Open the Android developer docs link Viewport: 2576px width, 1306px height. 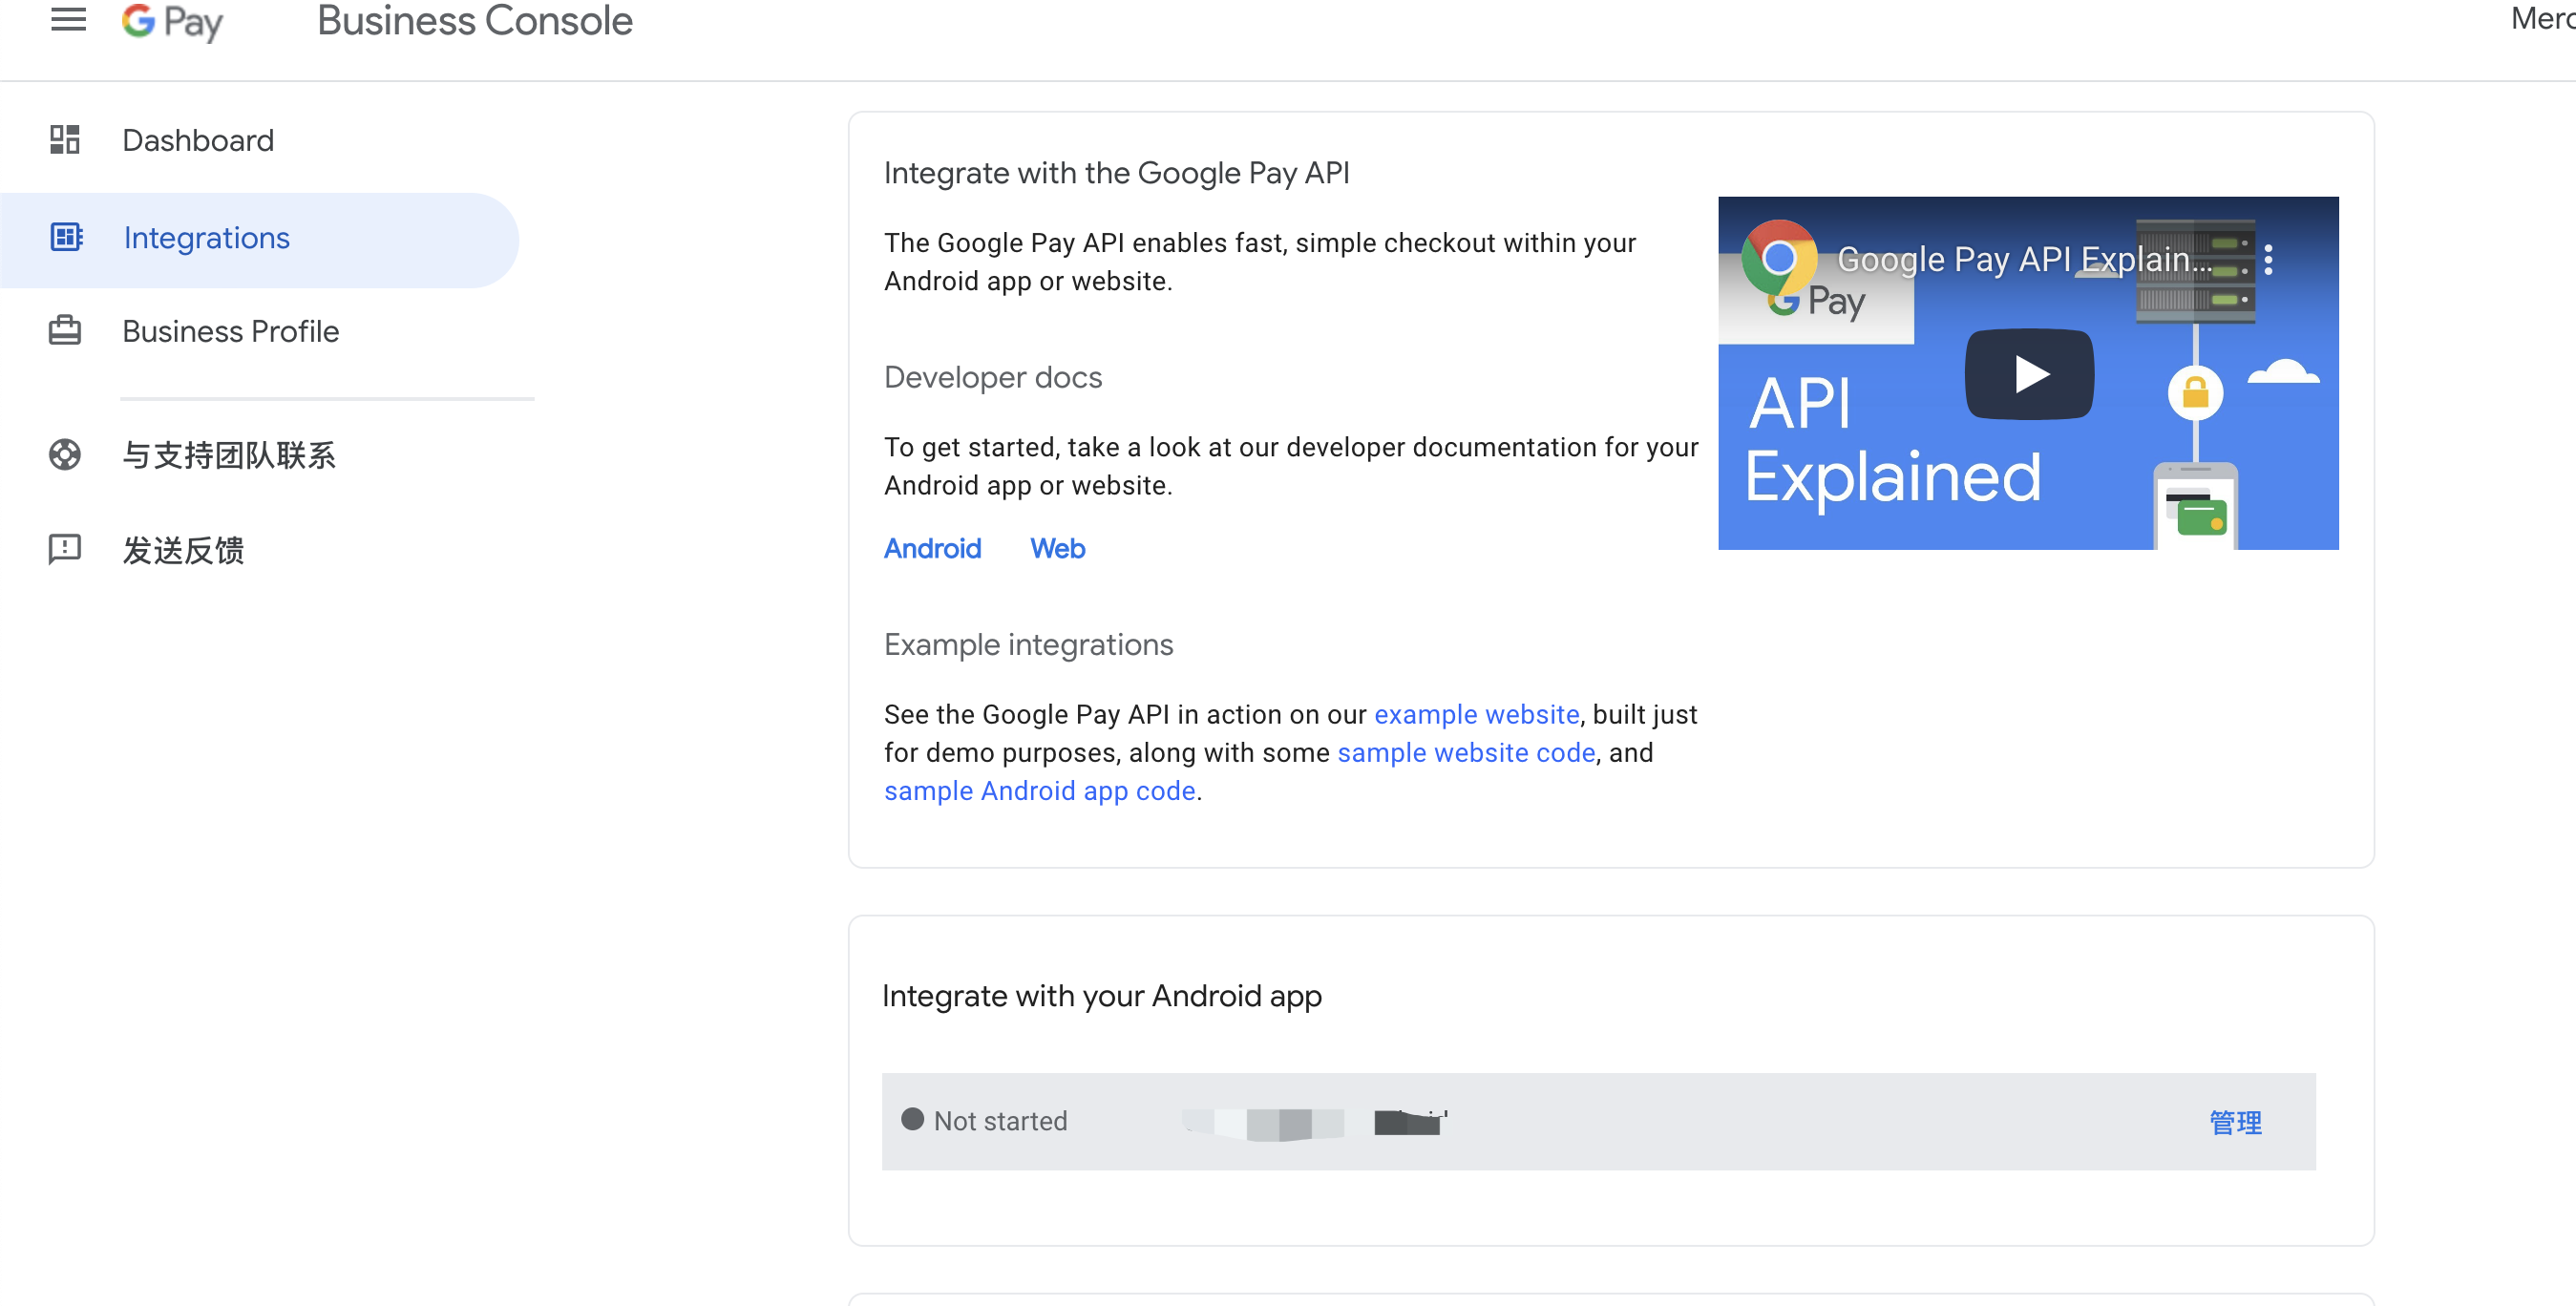coord(932,548)
